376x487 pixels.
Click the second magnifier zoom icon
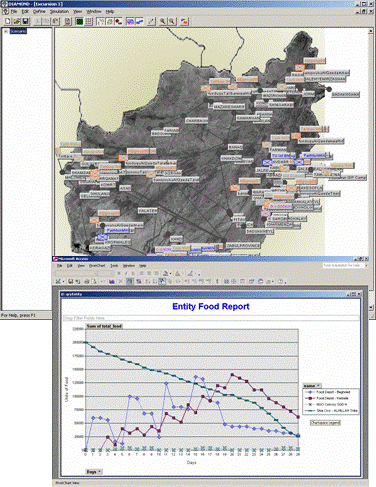coord(172,21)
